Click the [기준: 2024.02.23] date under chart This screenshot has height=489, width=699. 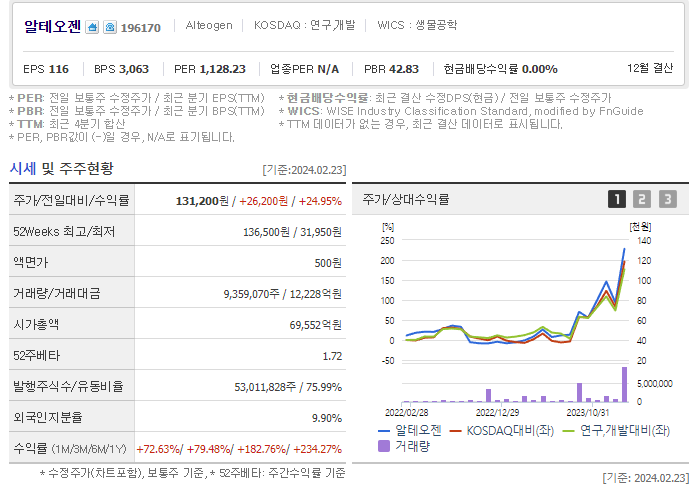(646, 478)
